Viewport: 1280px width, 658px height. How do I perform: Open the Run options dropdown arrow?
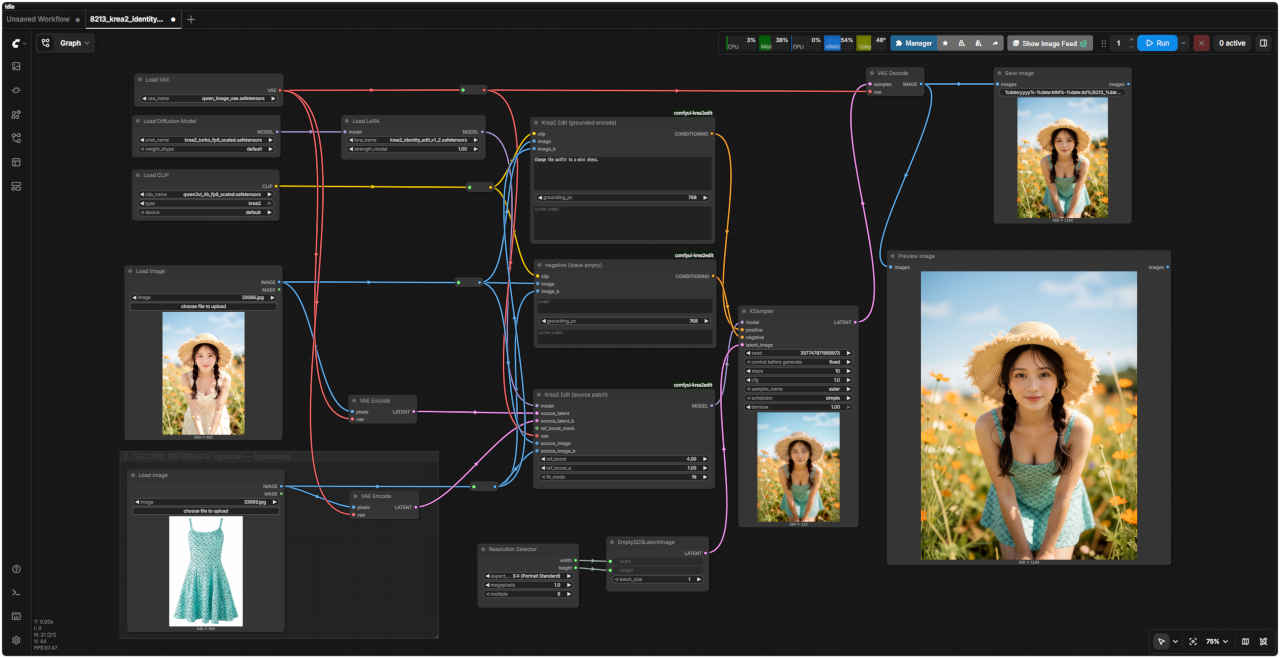1183,43
